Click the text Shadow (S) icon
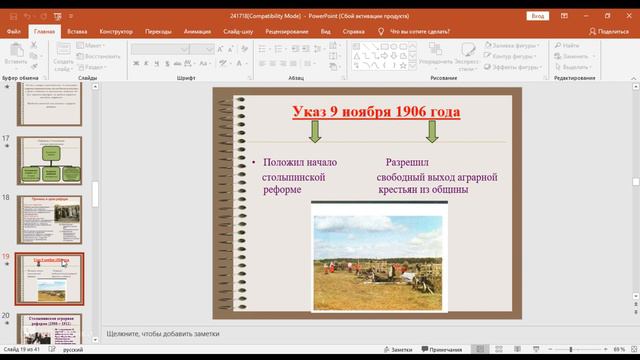 pos(167,64)
